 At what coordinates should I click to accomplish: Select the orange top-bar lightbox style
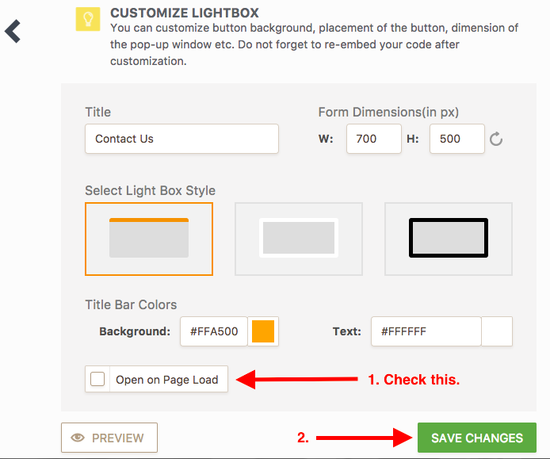click(x=149, y=239)
